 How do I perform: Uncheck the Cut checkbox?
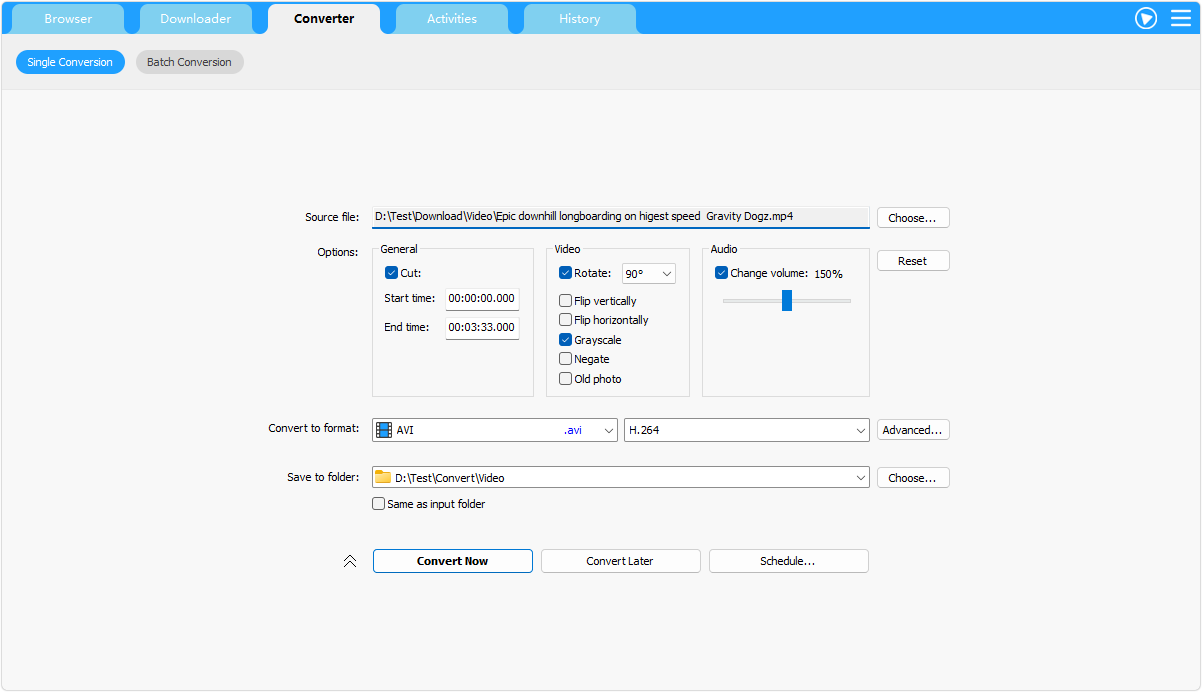pos(391,273)
